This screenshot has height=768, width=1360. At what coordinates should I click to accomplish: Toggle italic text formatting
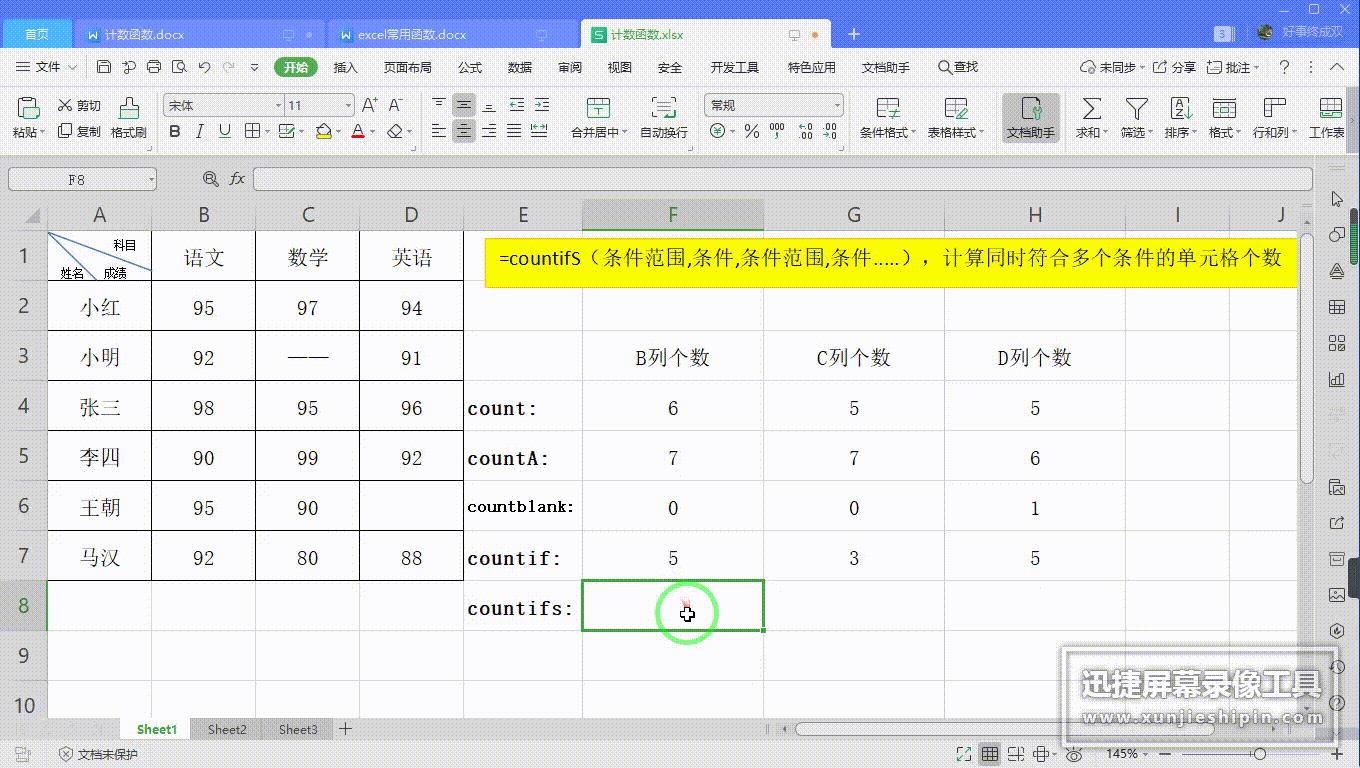click(200, 131)
